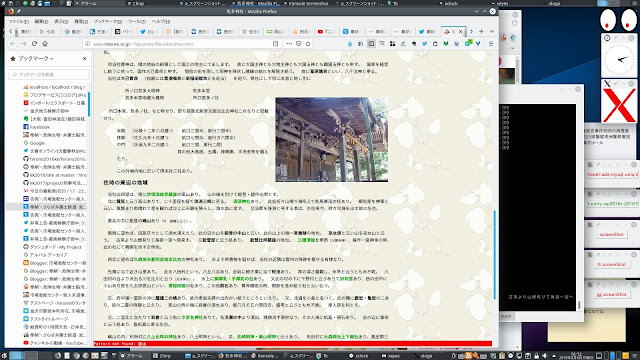640x360 pixels.
Task: Open the チャンネルの動画 - YouTube bookmark
Action: coord(55,343)
